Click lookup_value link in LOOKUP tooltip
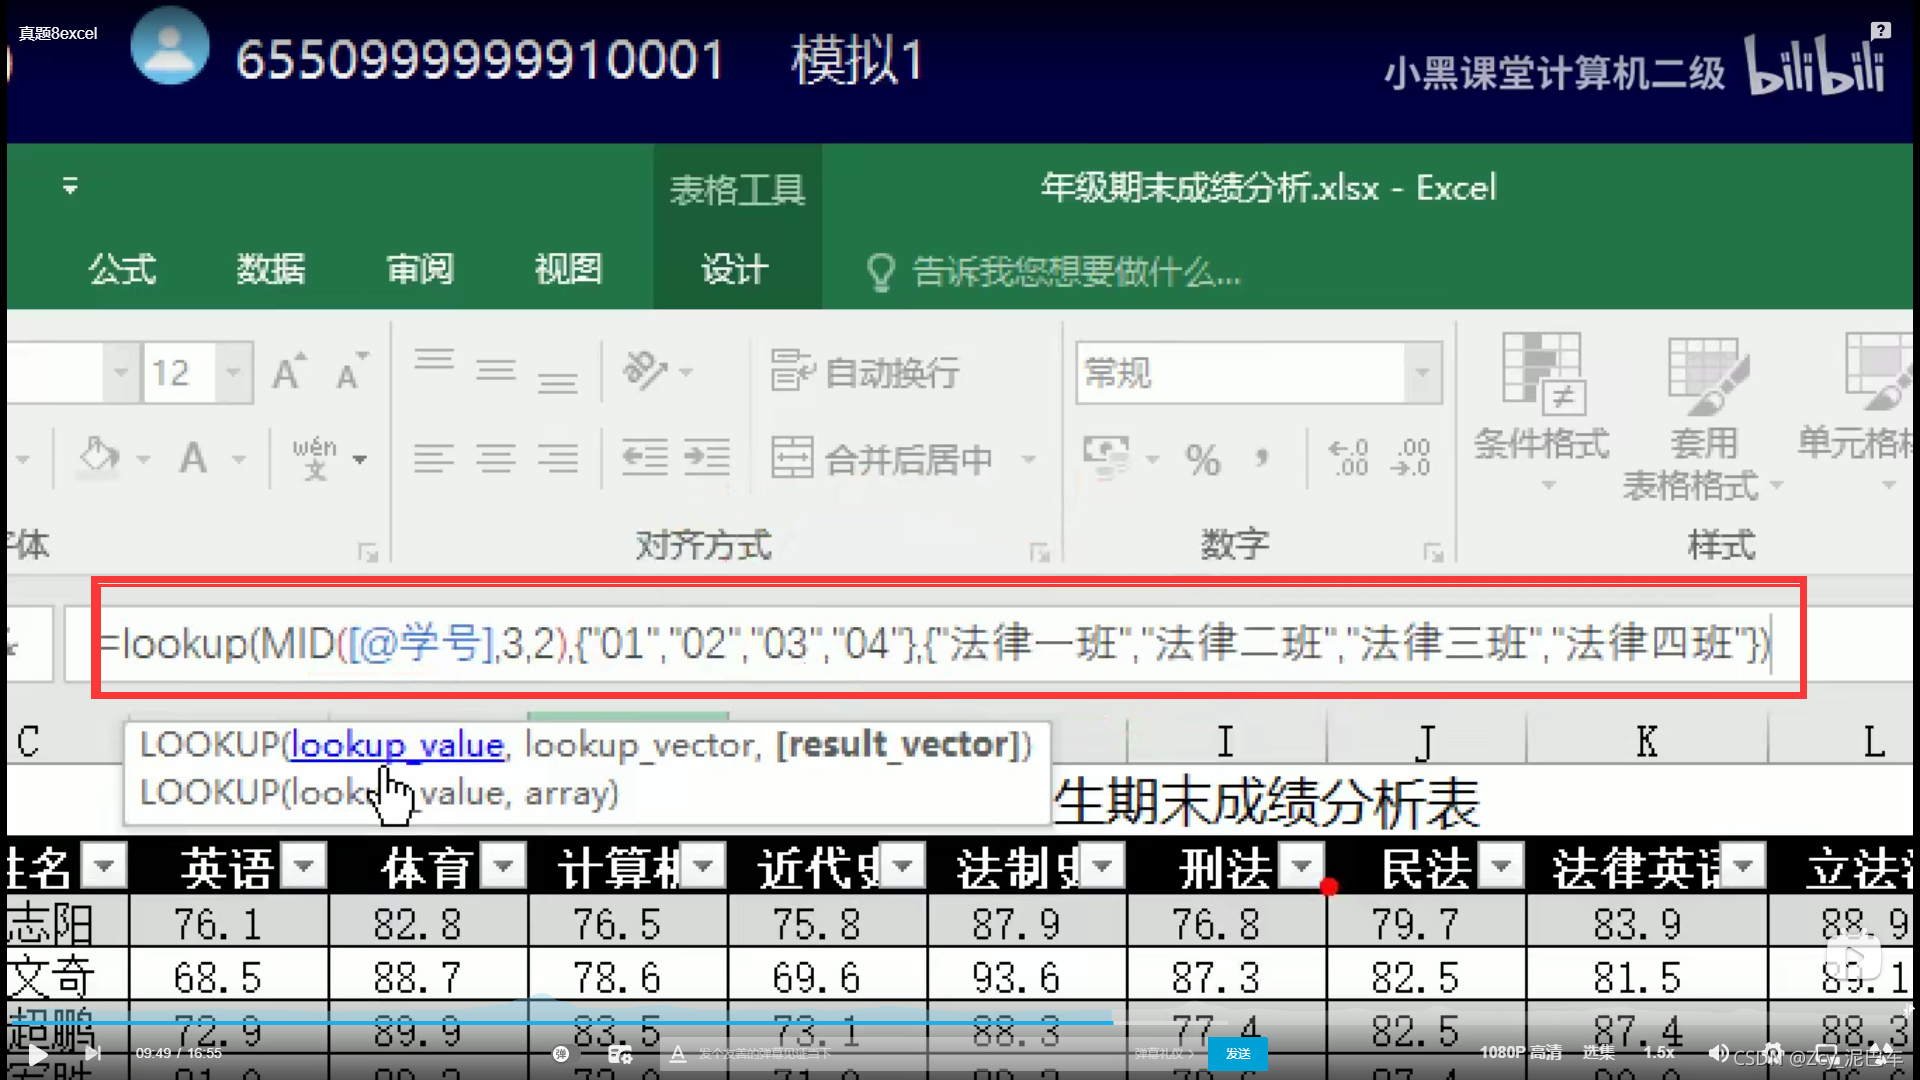Viewport: 1920px width, 1080px height. coord(397,745)
